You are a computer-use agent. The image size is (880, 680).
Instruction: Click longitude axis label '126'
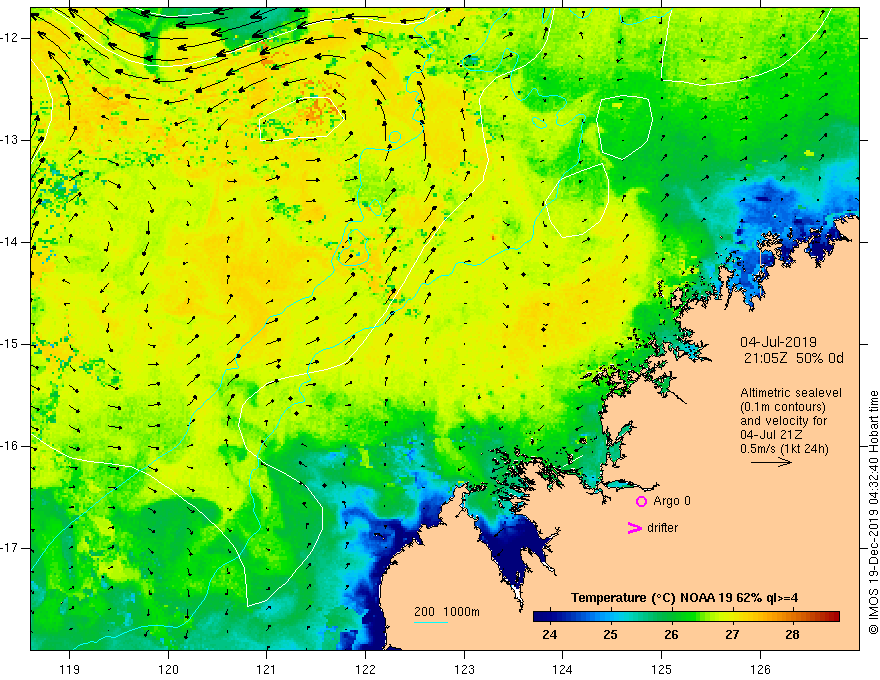[x=760, y=669]
